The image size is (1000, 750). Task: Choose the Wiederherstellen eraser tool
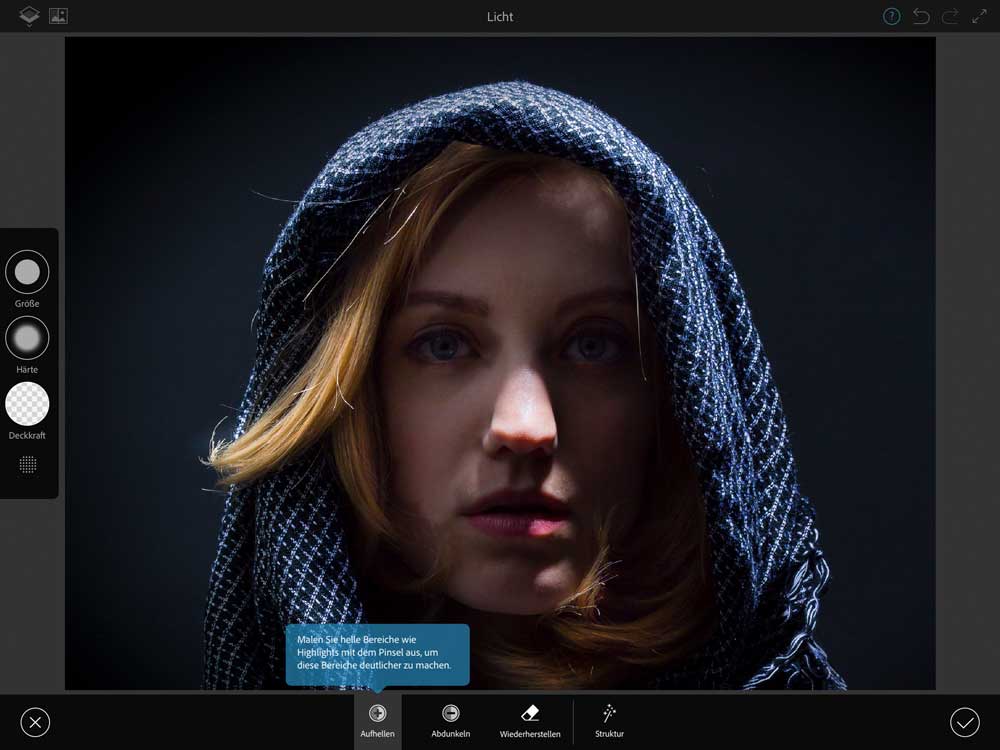pos(530,721)
